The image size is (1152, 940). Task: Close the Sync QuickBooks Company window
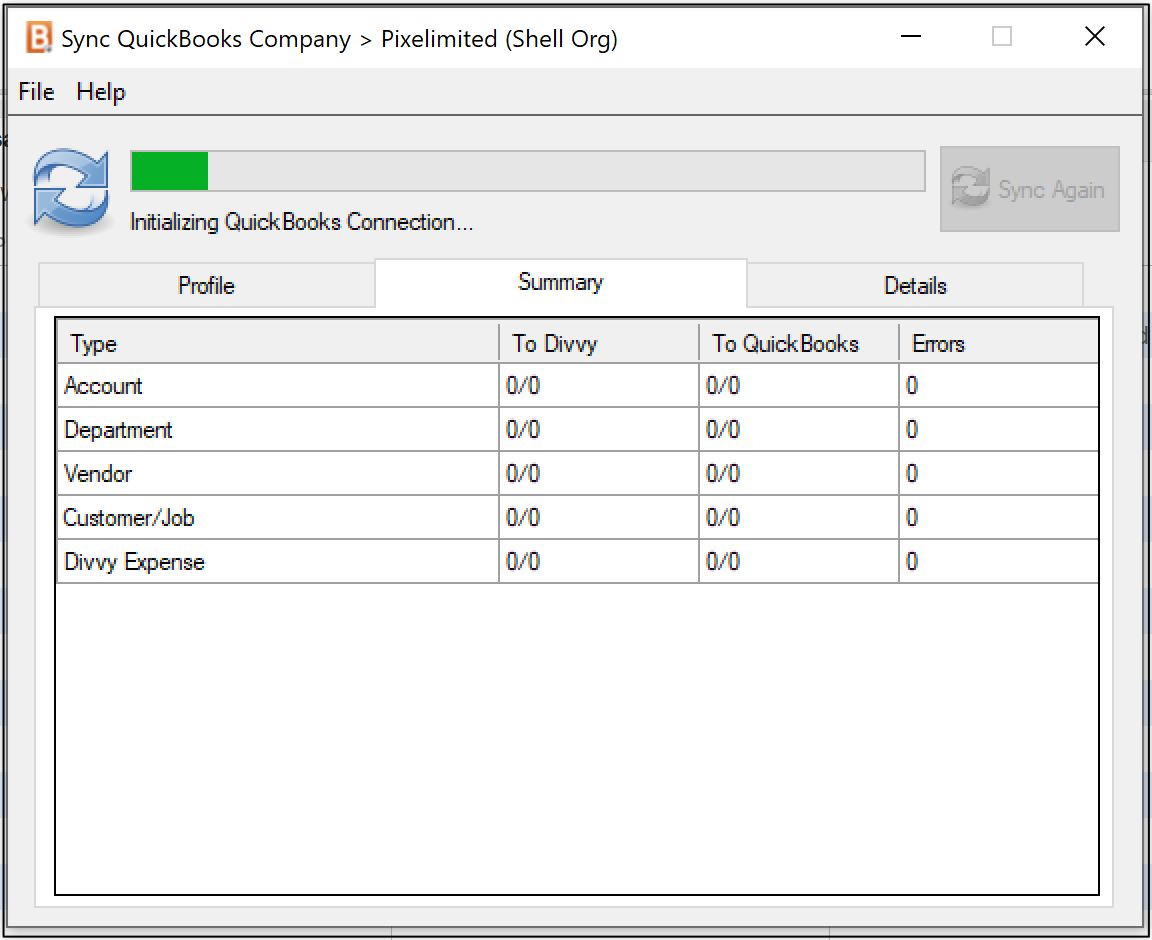(x=1094, y=38)
